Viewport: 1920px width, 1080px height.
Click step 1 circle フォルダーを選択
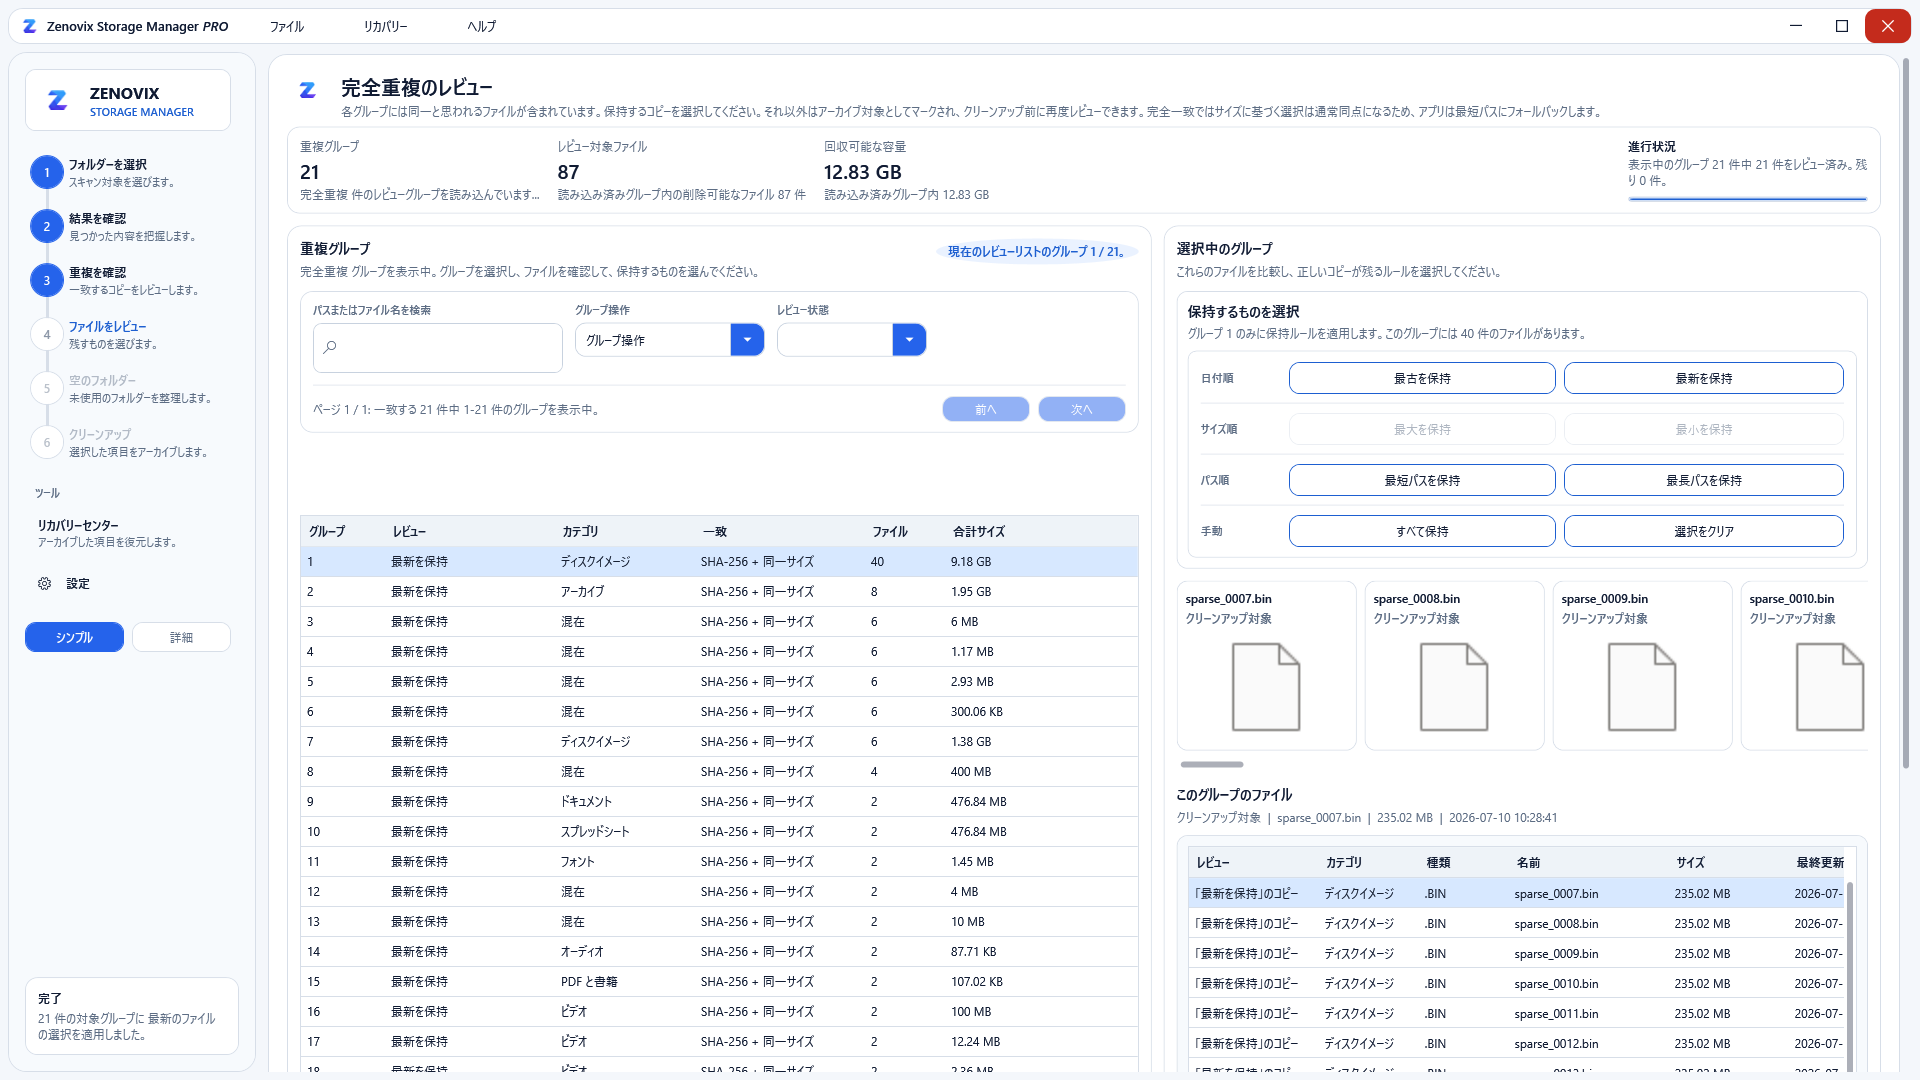tap(47, 173)
